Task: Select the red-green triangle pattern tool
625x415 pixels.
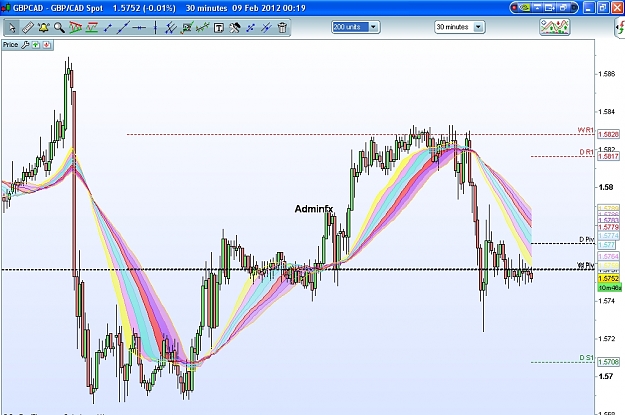Action: point(75,28)
